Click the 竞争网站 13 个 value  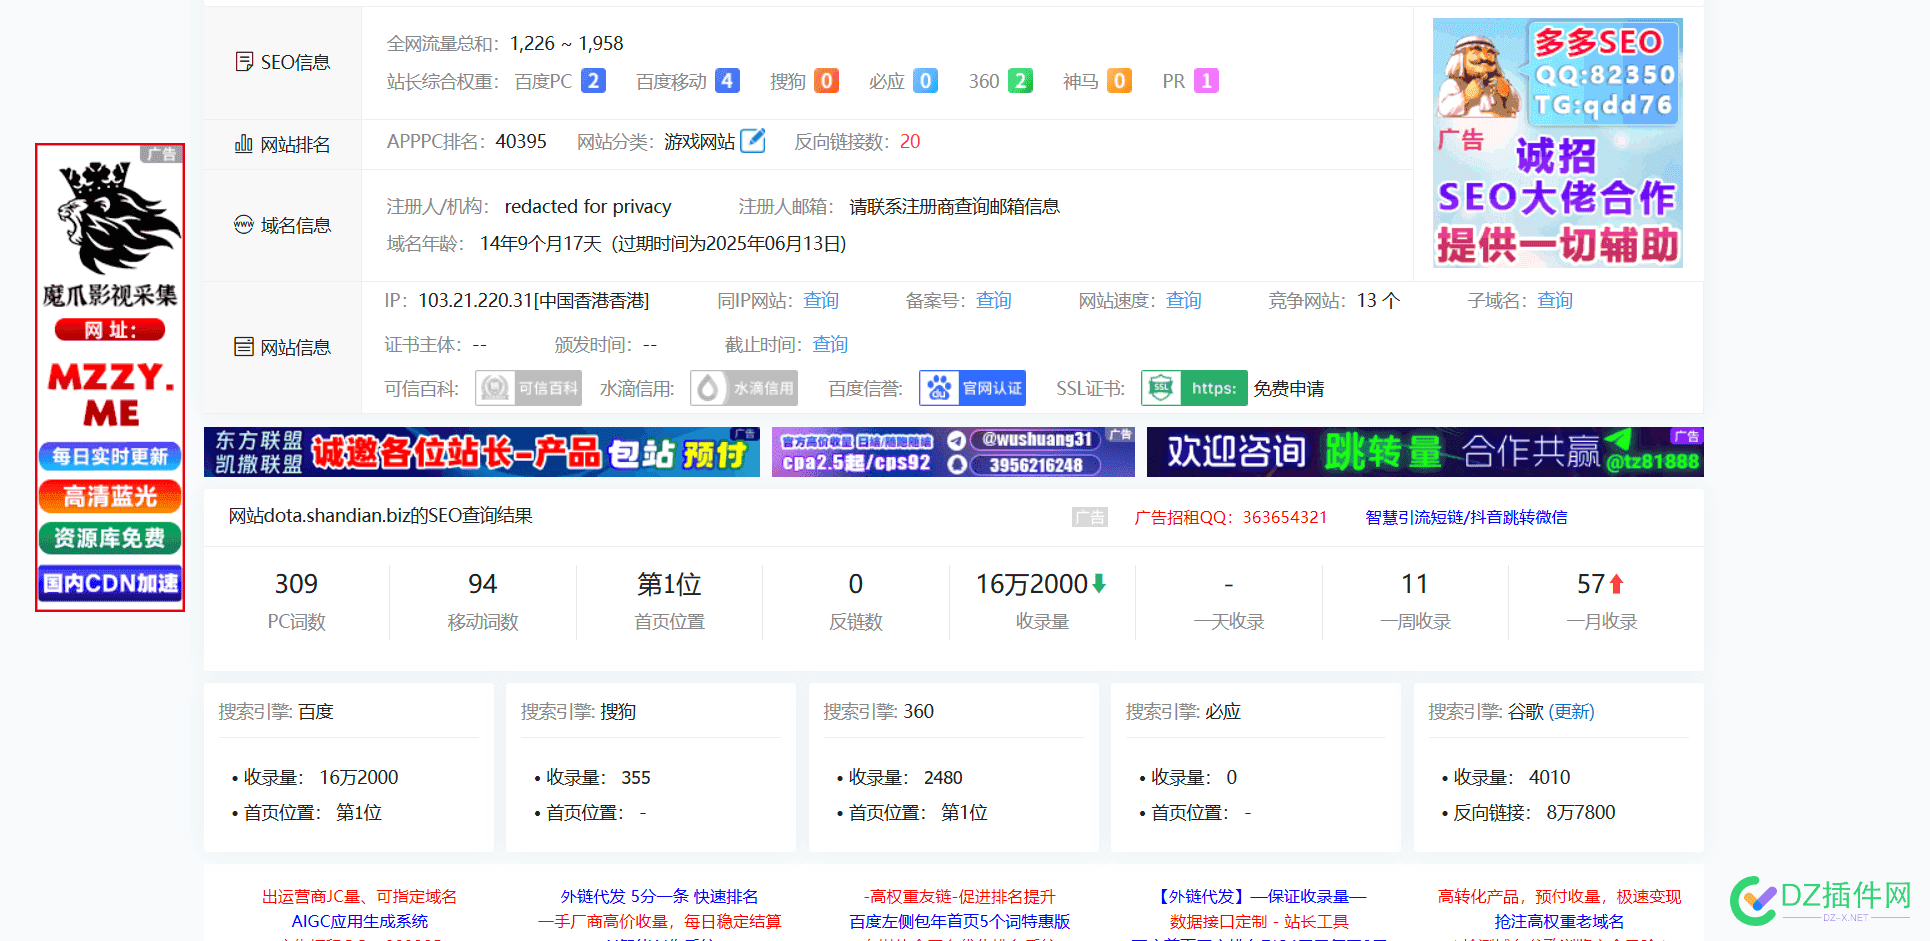point(1378,300)
